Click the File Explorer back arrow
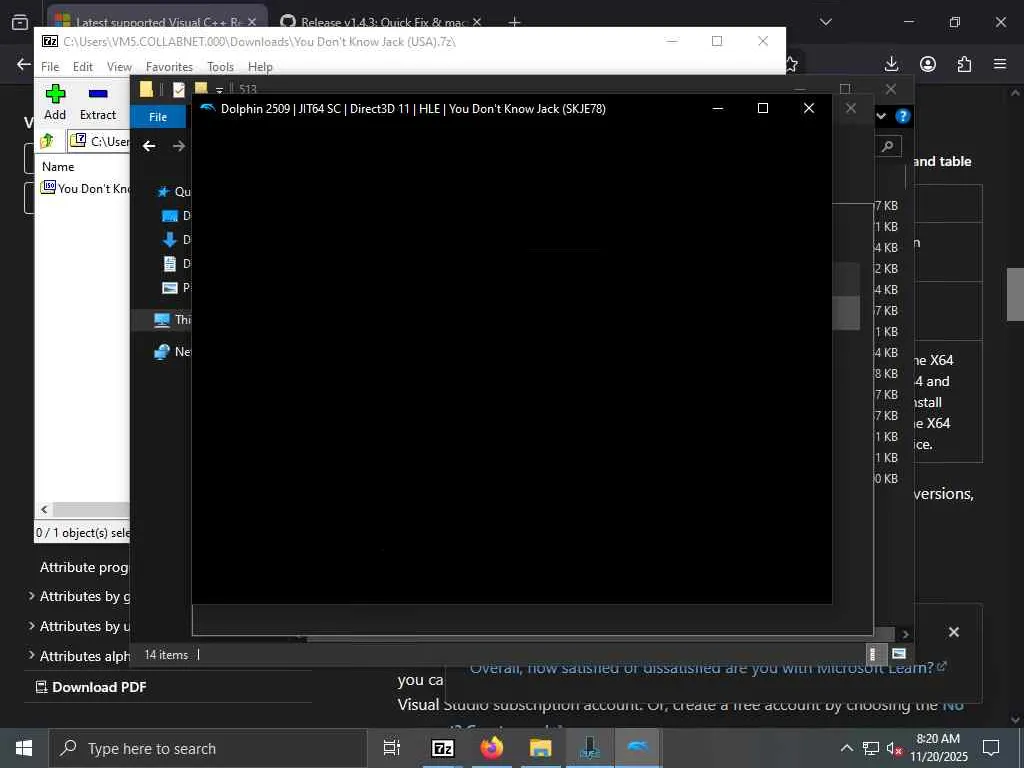Image resolution: width=1024 pixels, height=768 pixels. coord(149,146)
